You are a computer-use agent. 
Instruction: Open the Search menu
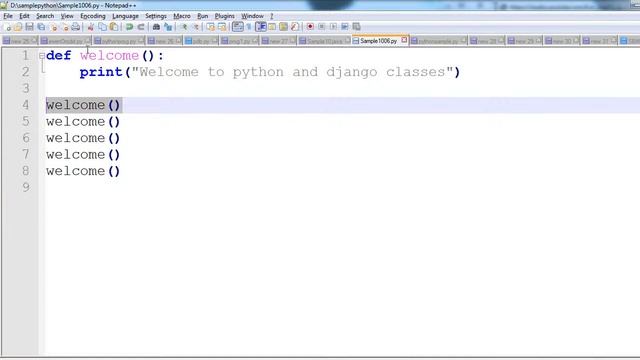[45, 16]
